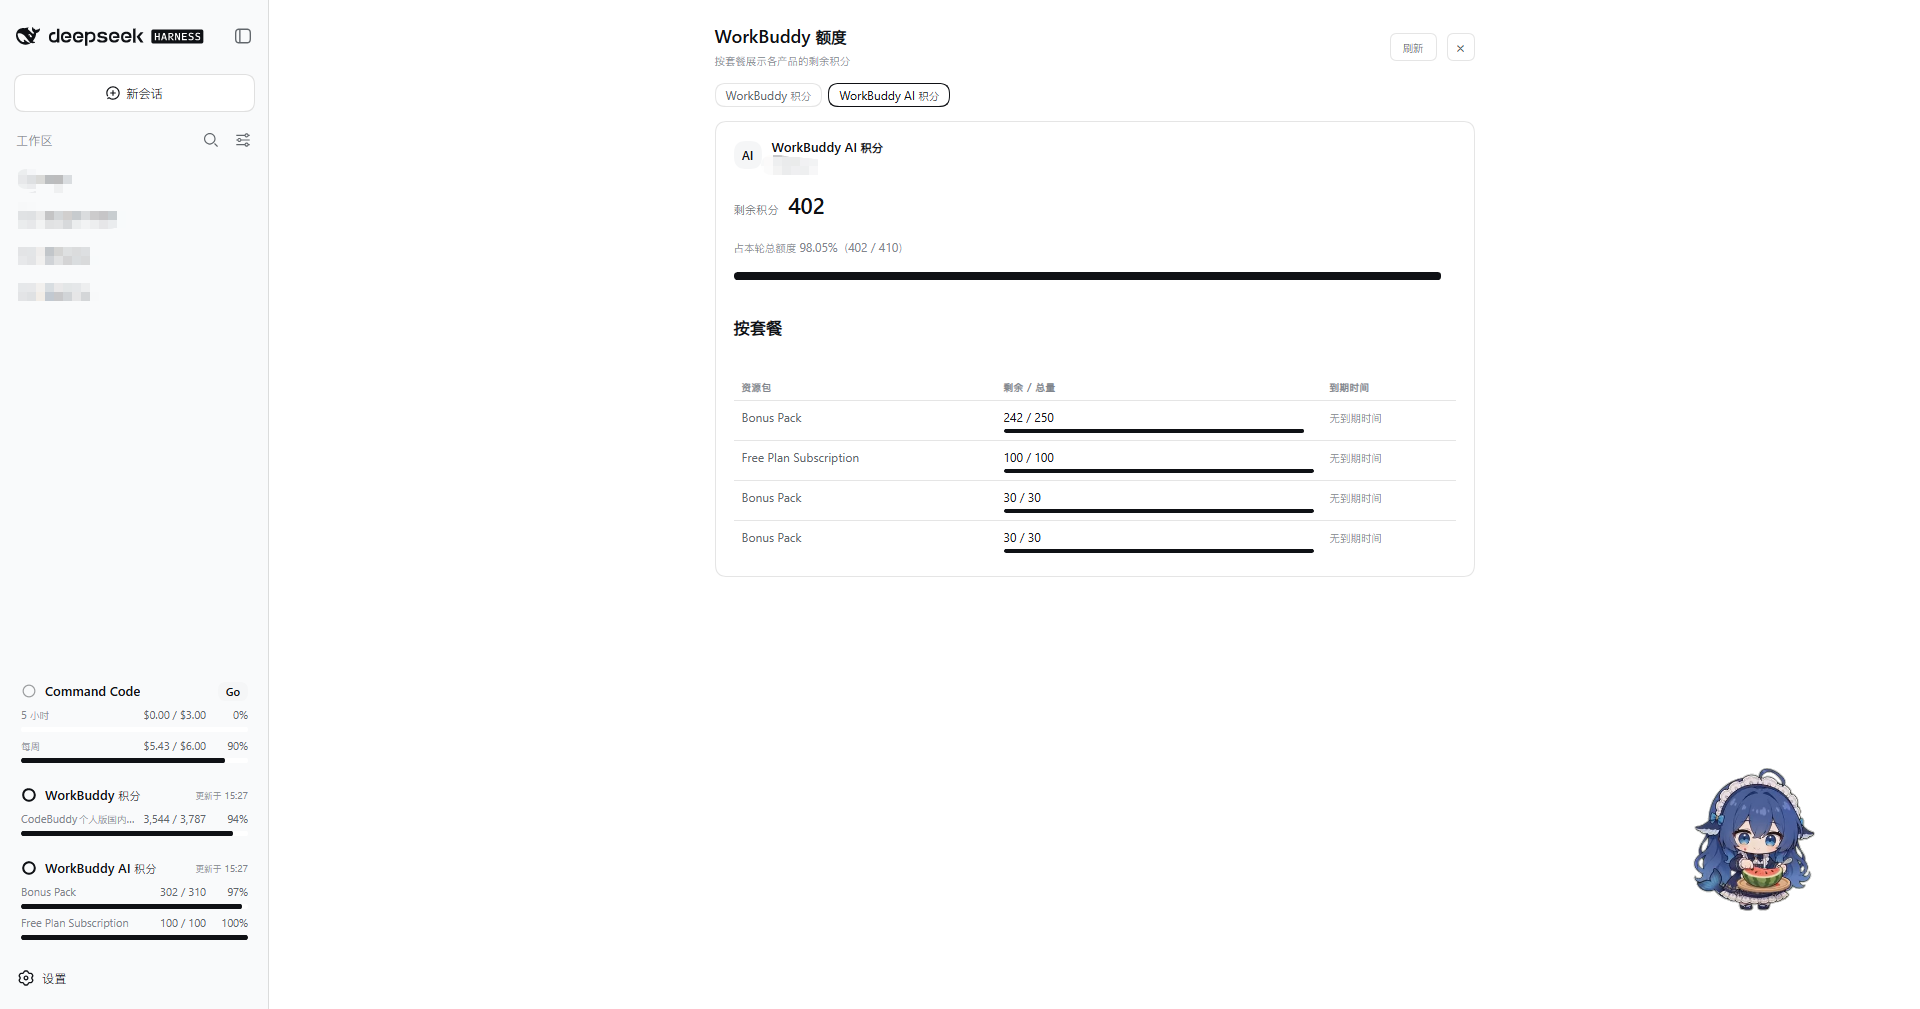Click the 资源包 column header

(756, 388)
